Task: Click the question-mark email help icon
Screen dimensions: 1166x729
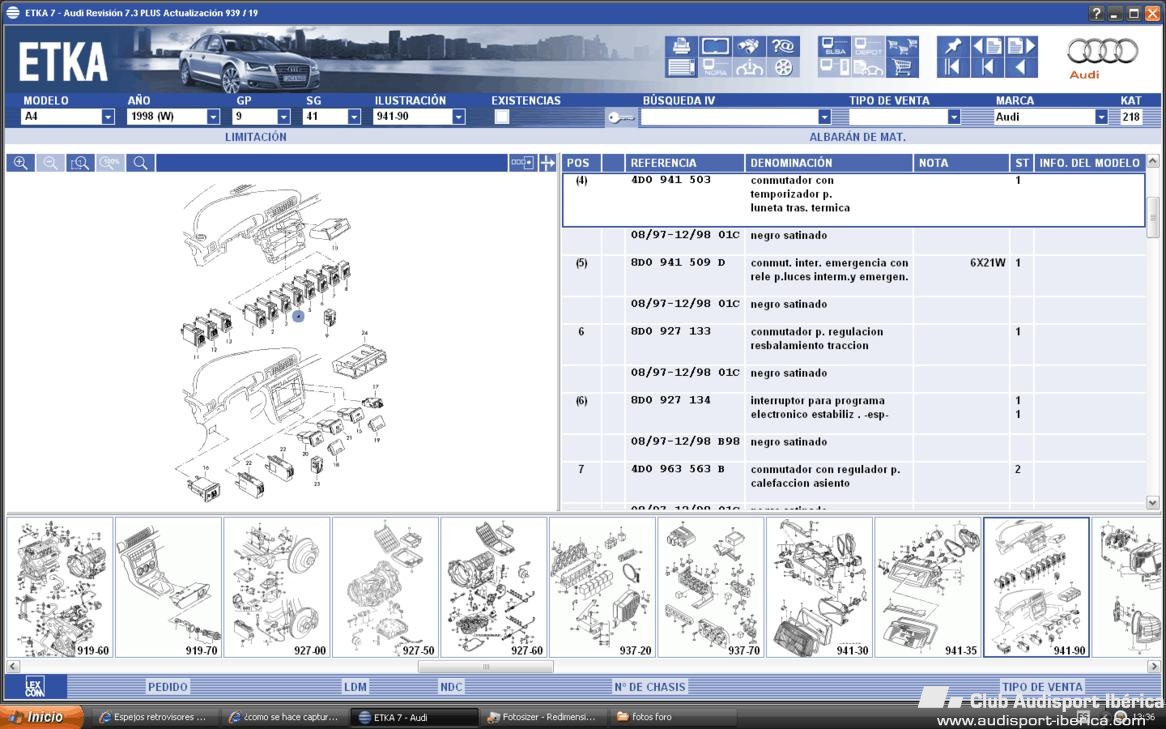Action: coord(783,46)
